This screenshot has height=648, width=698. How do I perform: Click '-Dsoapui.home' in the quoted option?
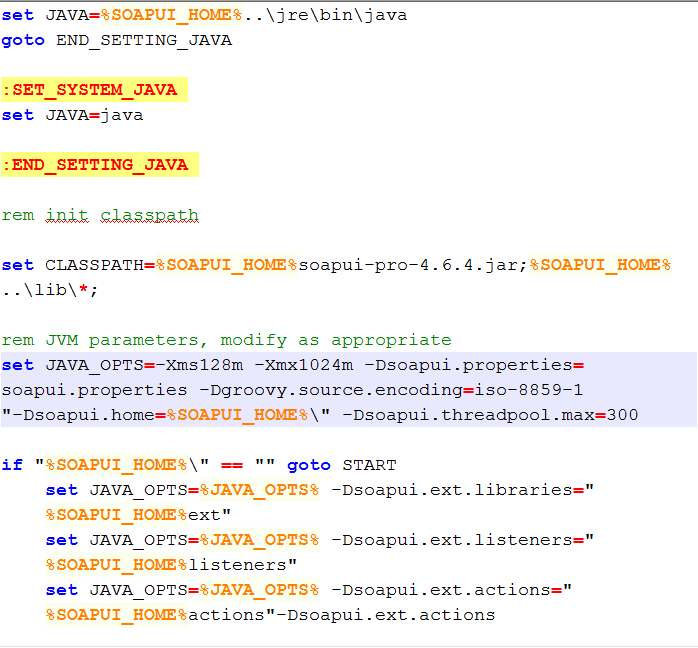click(x=83, y=415)
